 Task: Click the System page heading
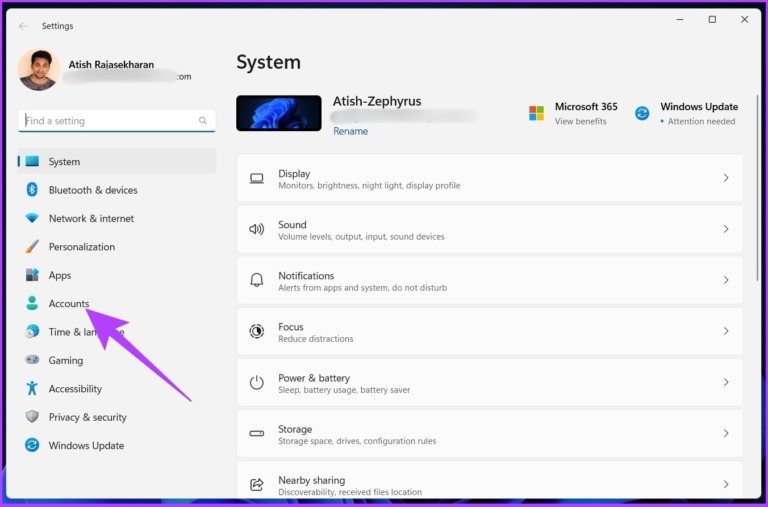pyautogui.click(x=268, y=63)
